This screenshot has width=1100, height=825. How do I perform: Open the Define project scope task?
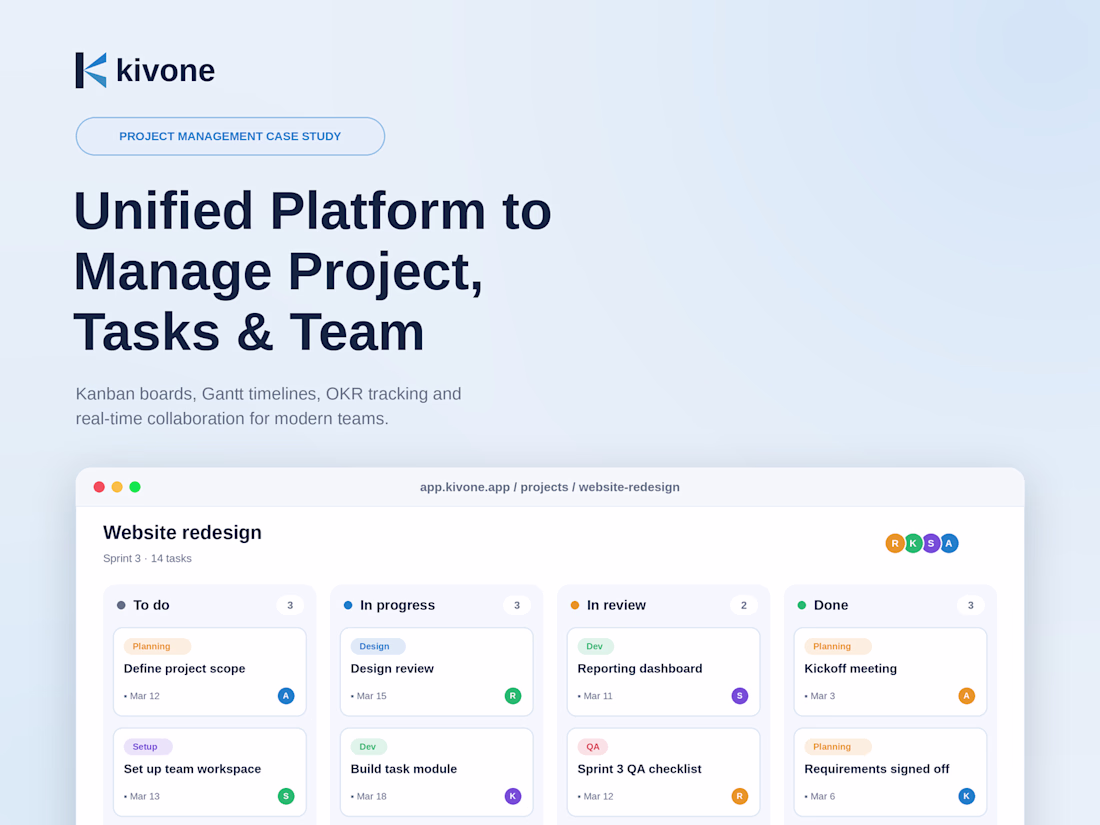(x=210, y=671)
